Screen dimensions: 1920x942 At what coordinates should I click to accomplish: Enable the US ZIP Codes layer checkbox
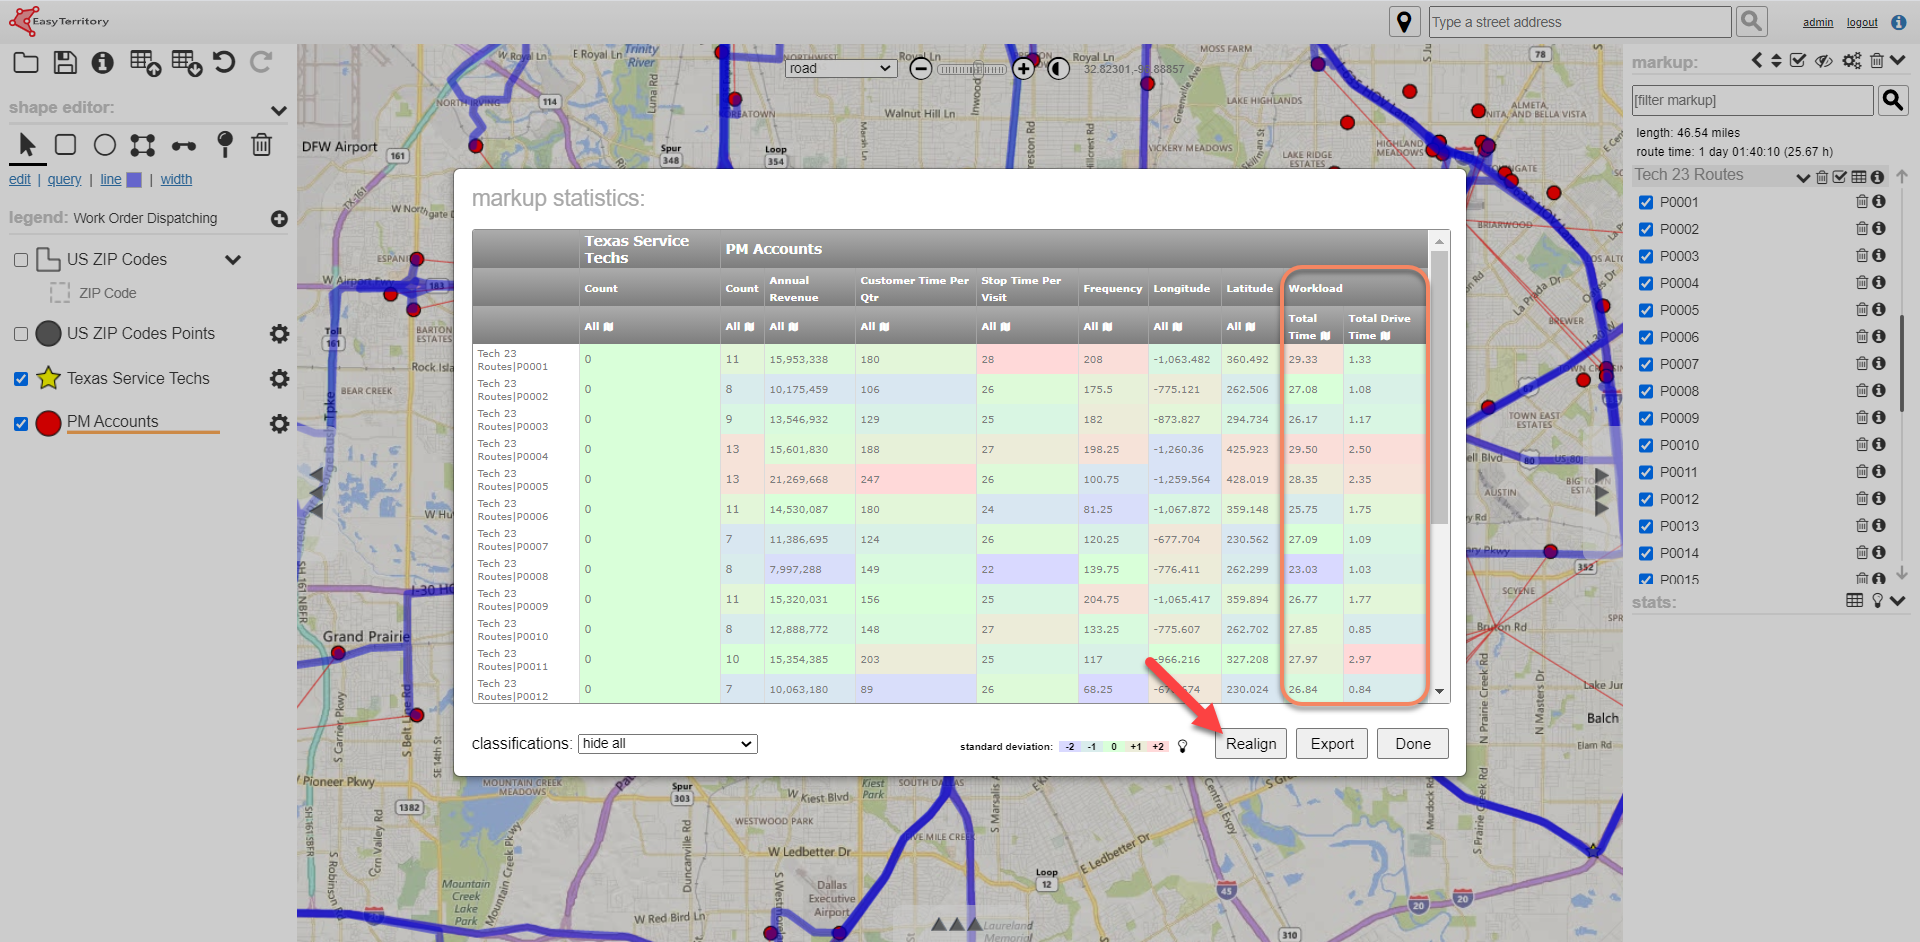click(x=21, y=260)
